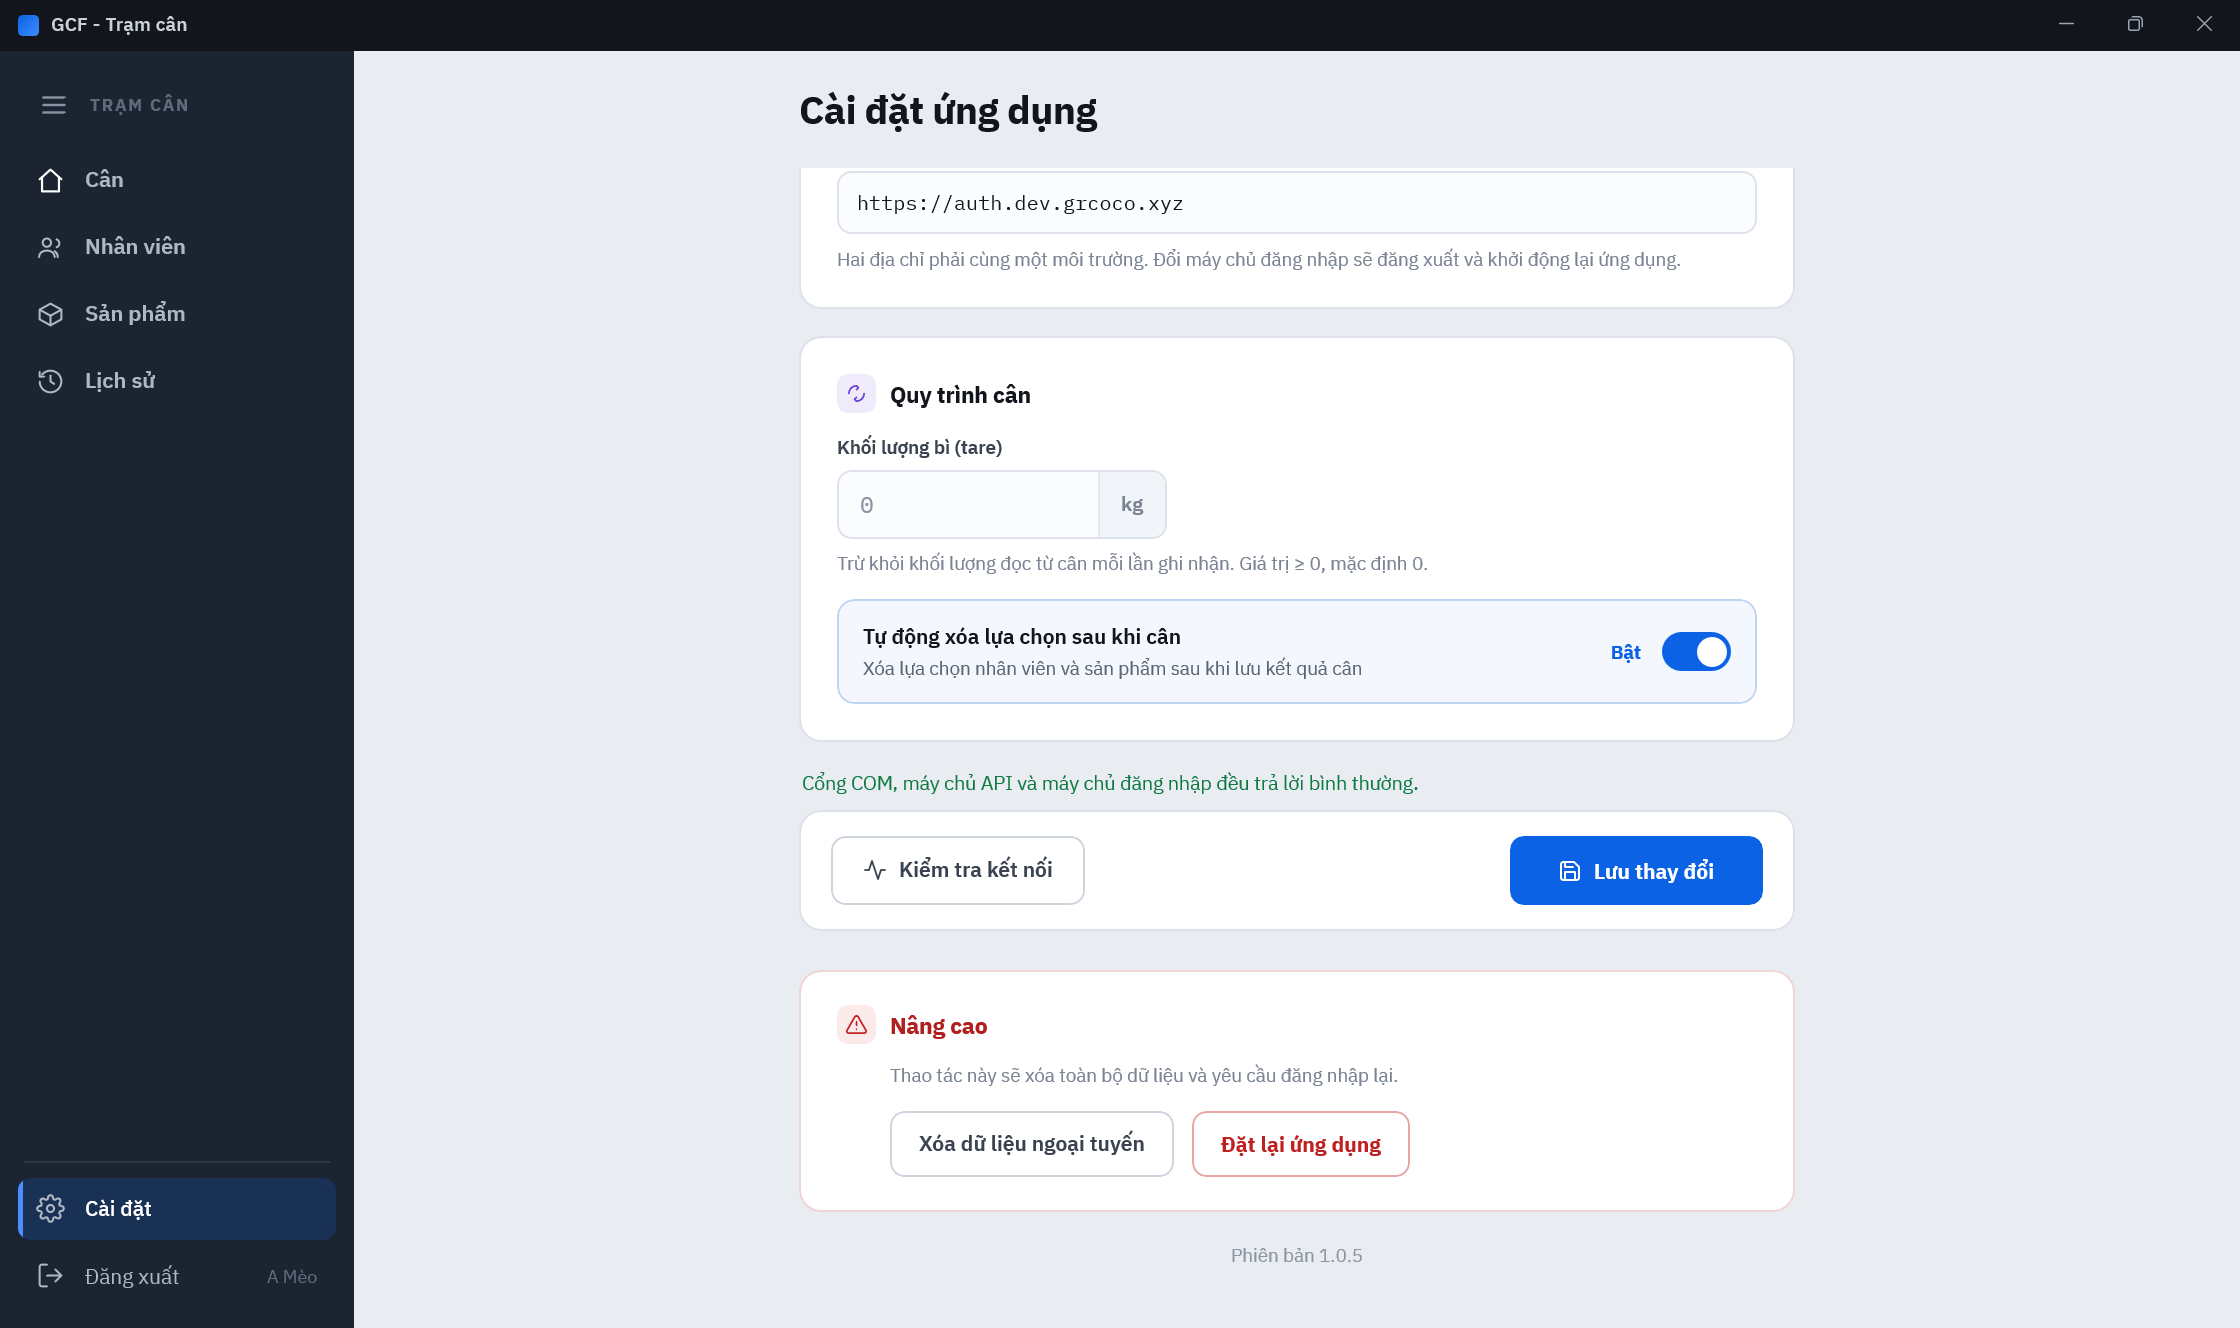Click Kiểm tra kết nối button

[x=958, y=870]
